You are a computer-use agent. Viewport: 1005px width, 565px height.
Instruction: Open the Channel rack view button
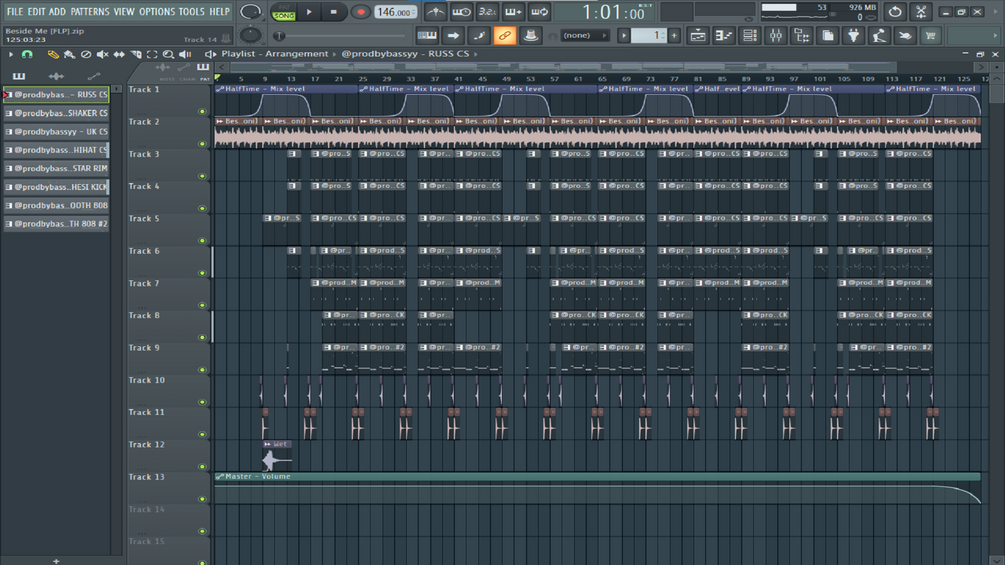(x=749, y=35)
